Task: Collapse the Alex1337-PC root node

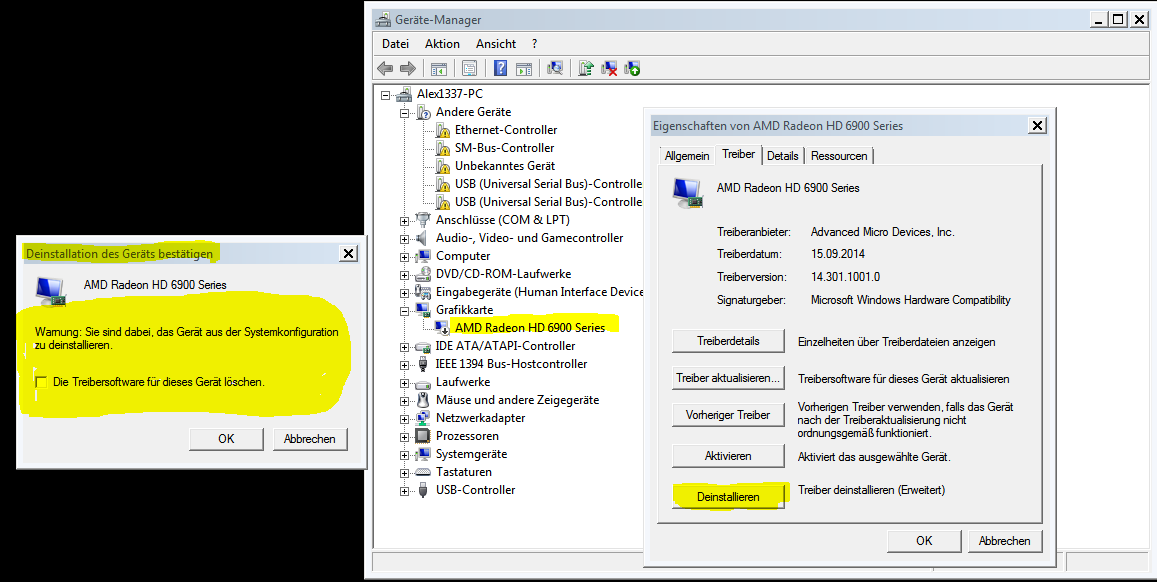Action: coord(385,94)
